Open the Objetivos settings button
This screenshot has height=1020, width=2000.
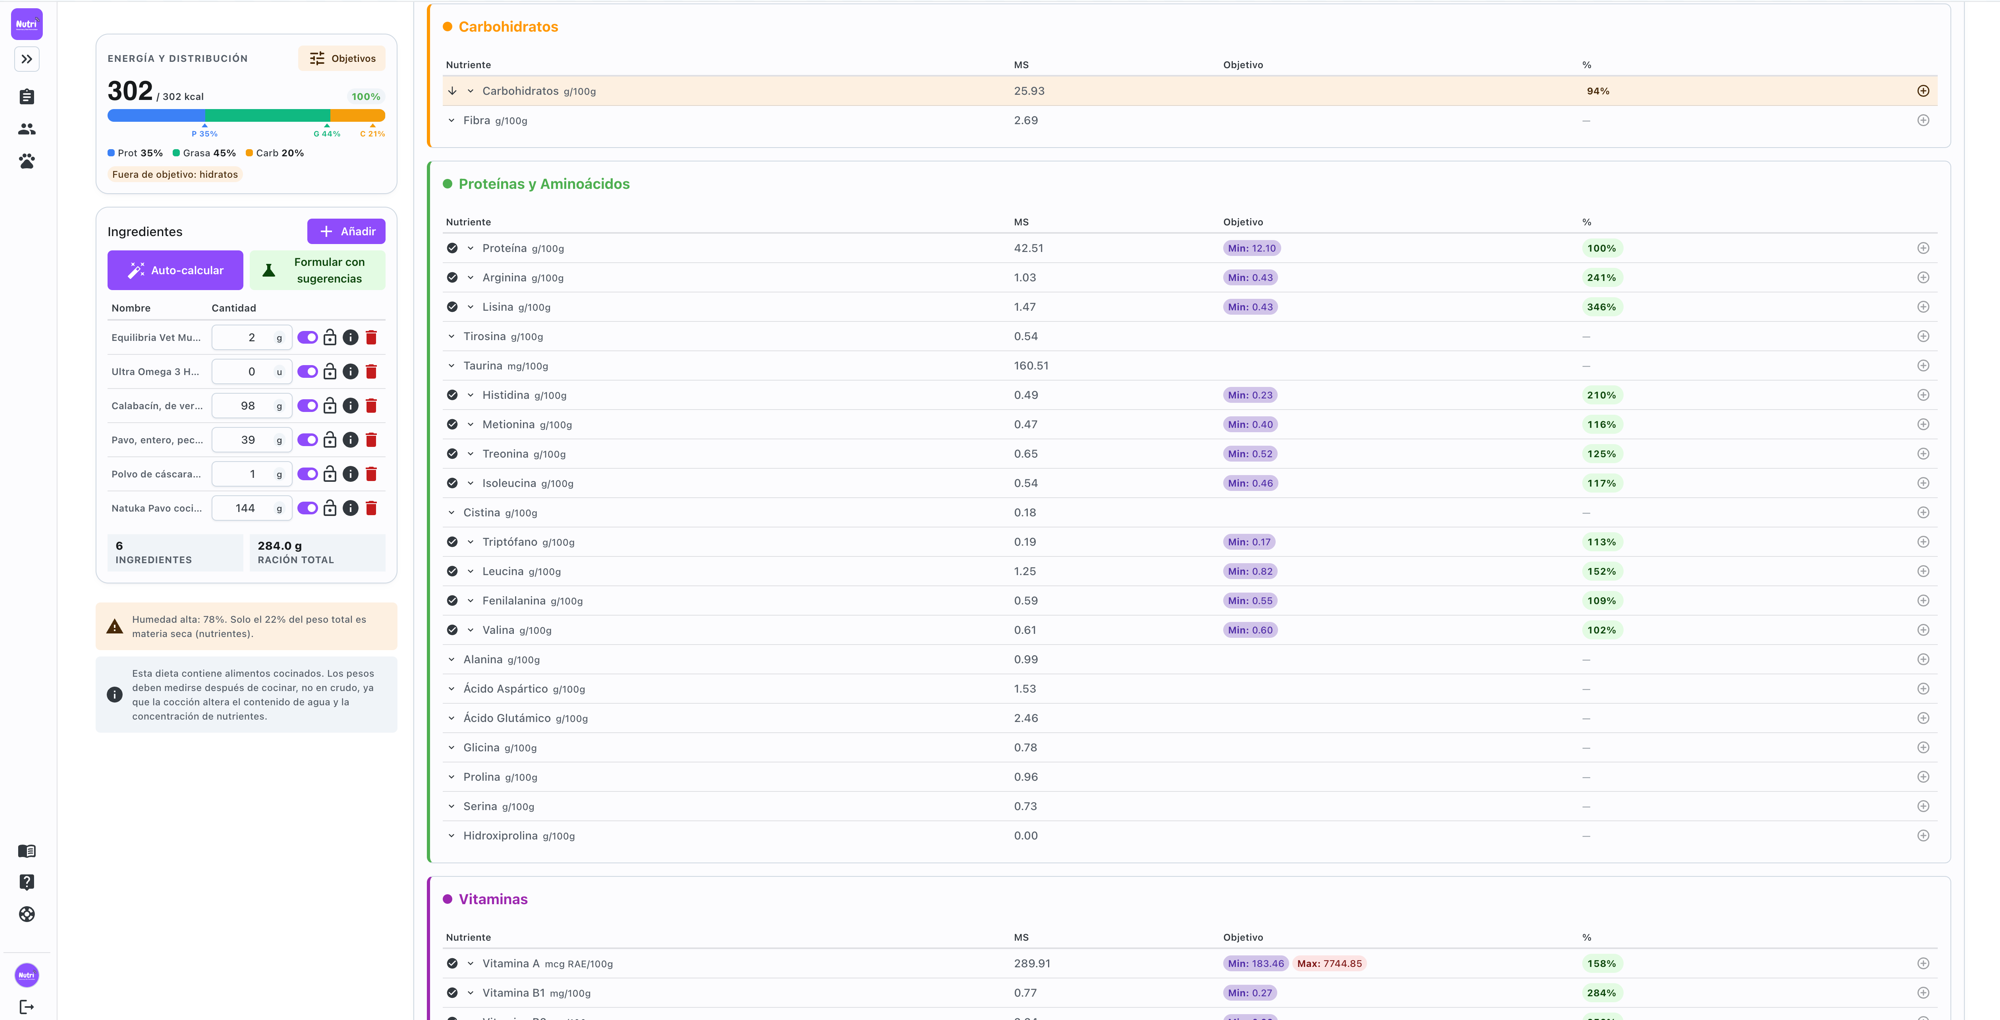(x=342, y=58)
